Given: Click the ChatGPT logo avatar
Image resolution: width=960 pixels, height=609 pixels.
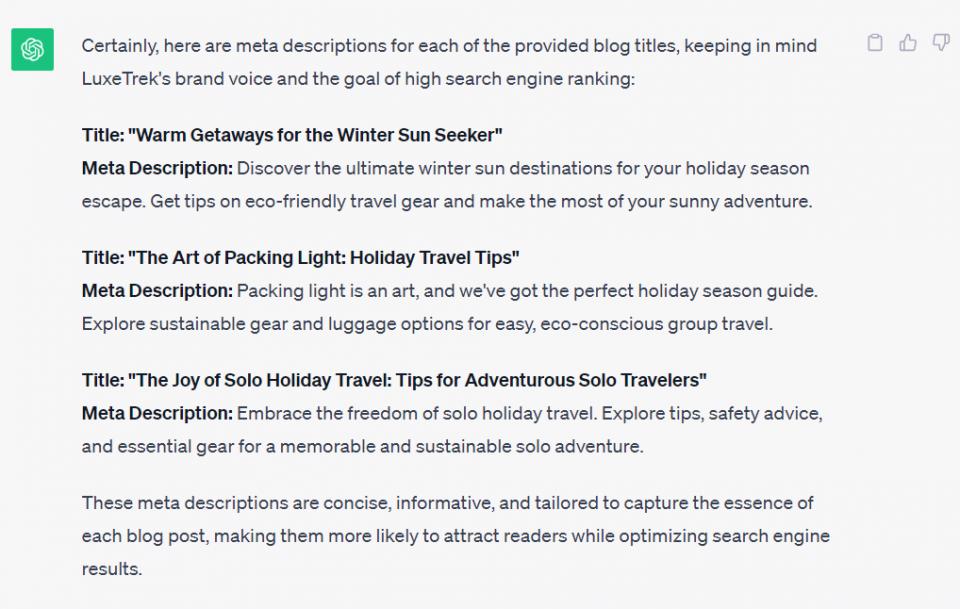Looking at the screenshot, I should point(32,49).
